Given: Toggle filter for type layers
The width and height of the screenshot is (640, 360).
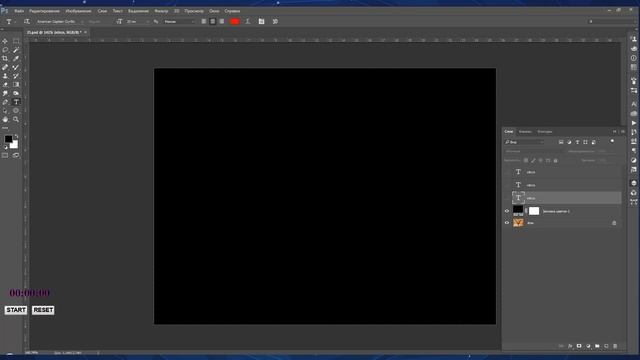Looking at the screenshot, I should pyautogui.click(x=577, y=142).
